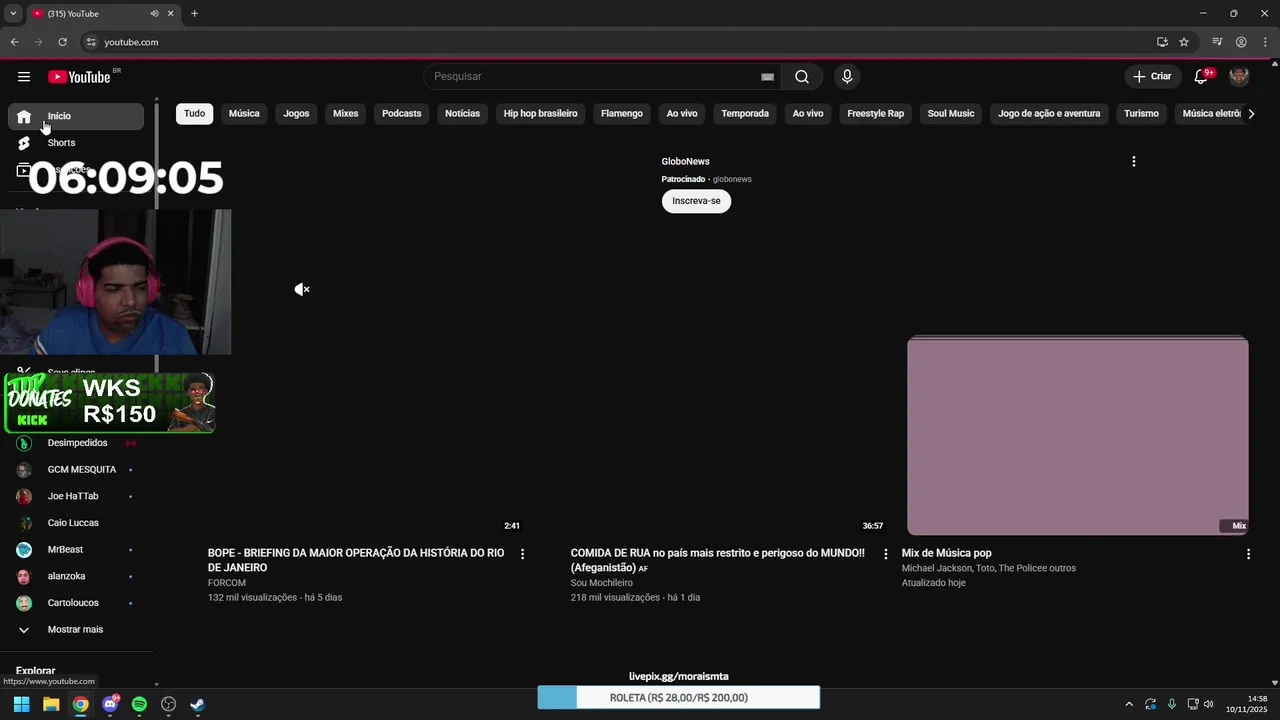Open Chrome media controls icon
Image resolution: width=1280 pixels, height=720 pixels.
click(x=1217, y=42)
